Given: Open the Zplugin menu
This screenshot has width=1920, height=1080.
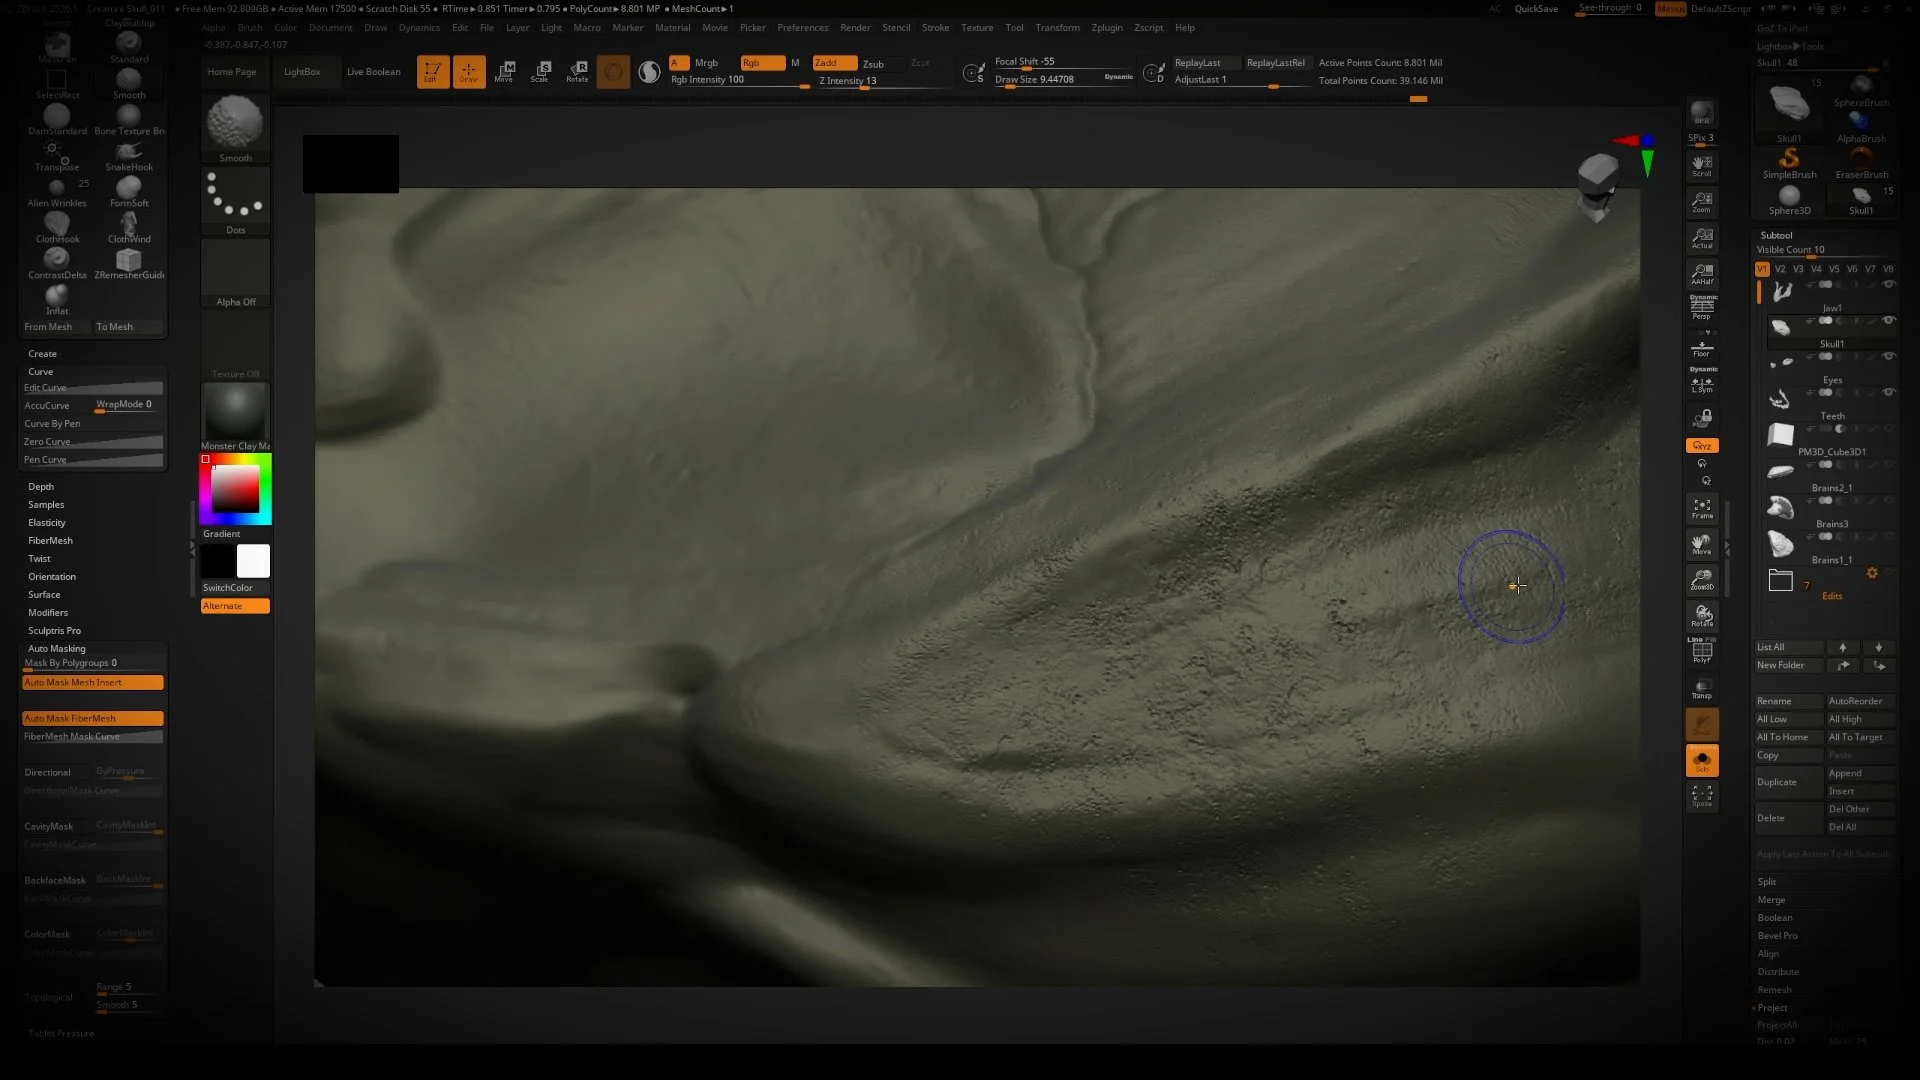Looking at the screenshot, I should coord(1106,27).
